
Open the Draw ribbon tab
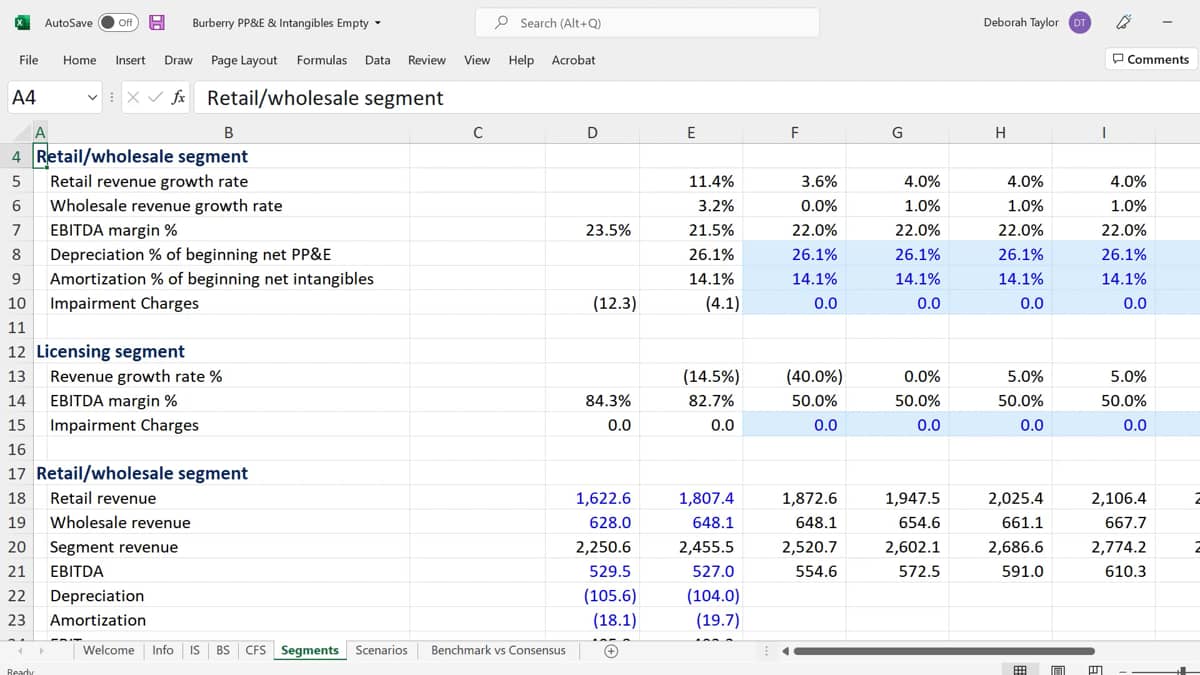pyautogui.click(x=178, y=60)
